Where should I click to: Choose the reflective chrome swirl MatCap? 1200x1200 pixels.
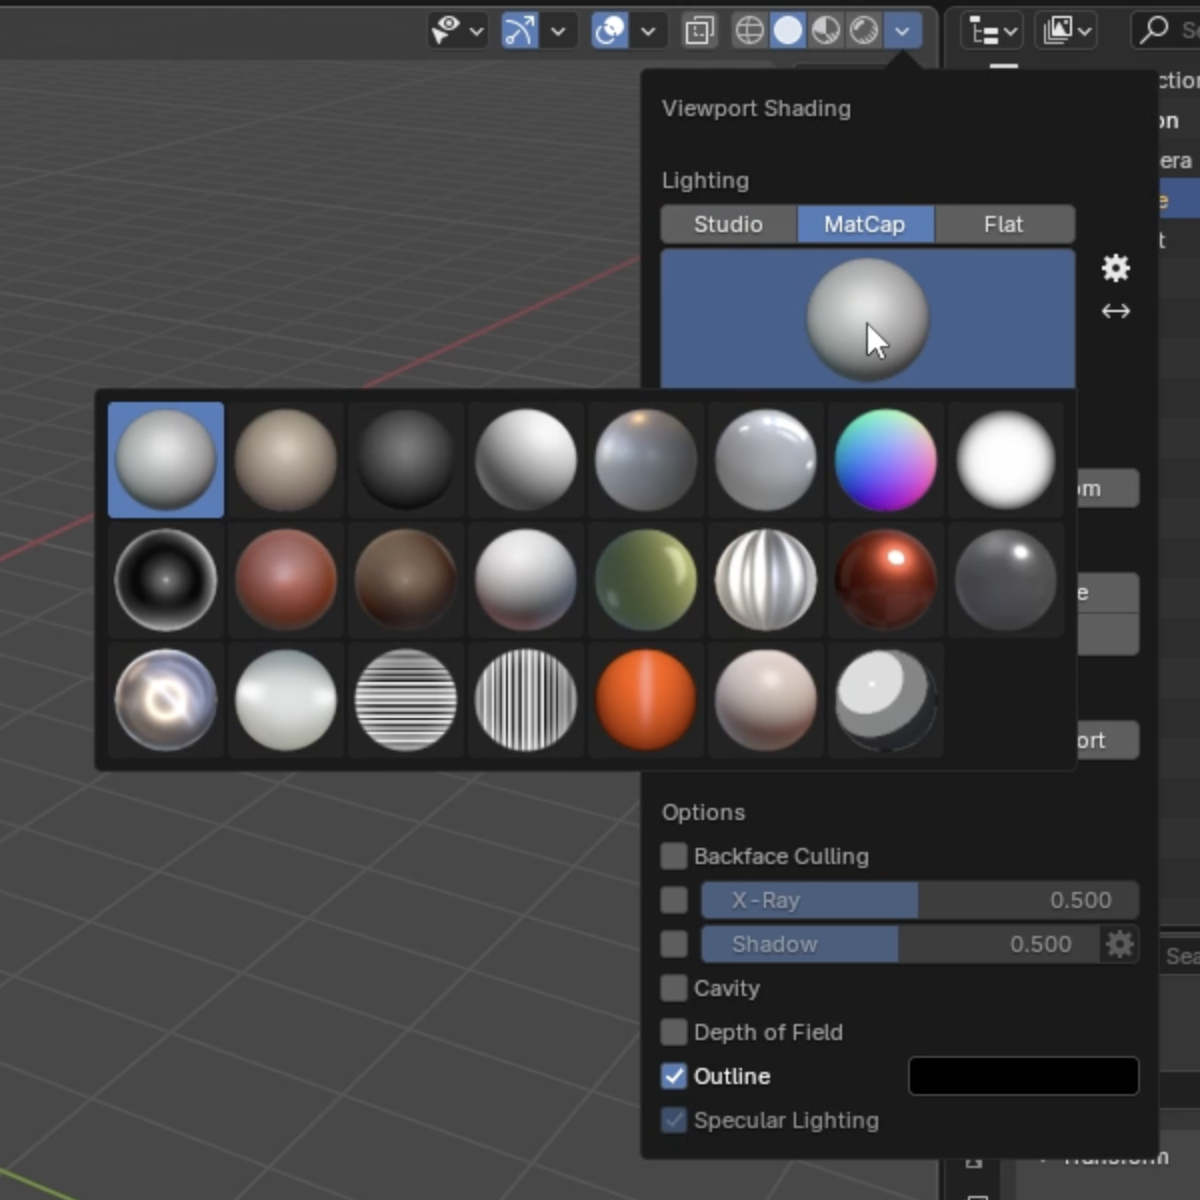pyautogui.click(x=166, y=700)
